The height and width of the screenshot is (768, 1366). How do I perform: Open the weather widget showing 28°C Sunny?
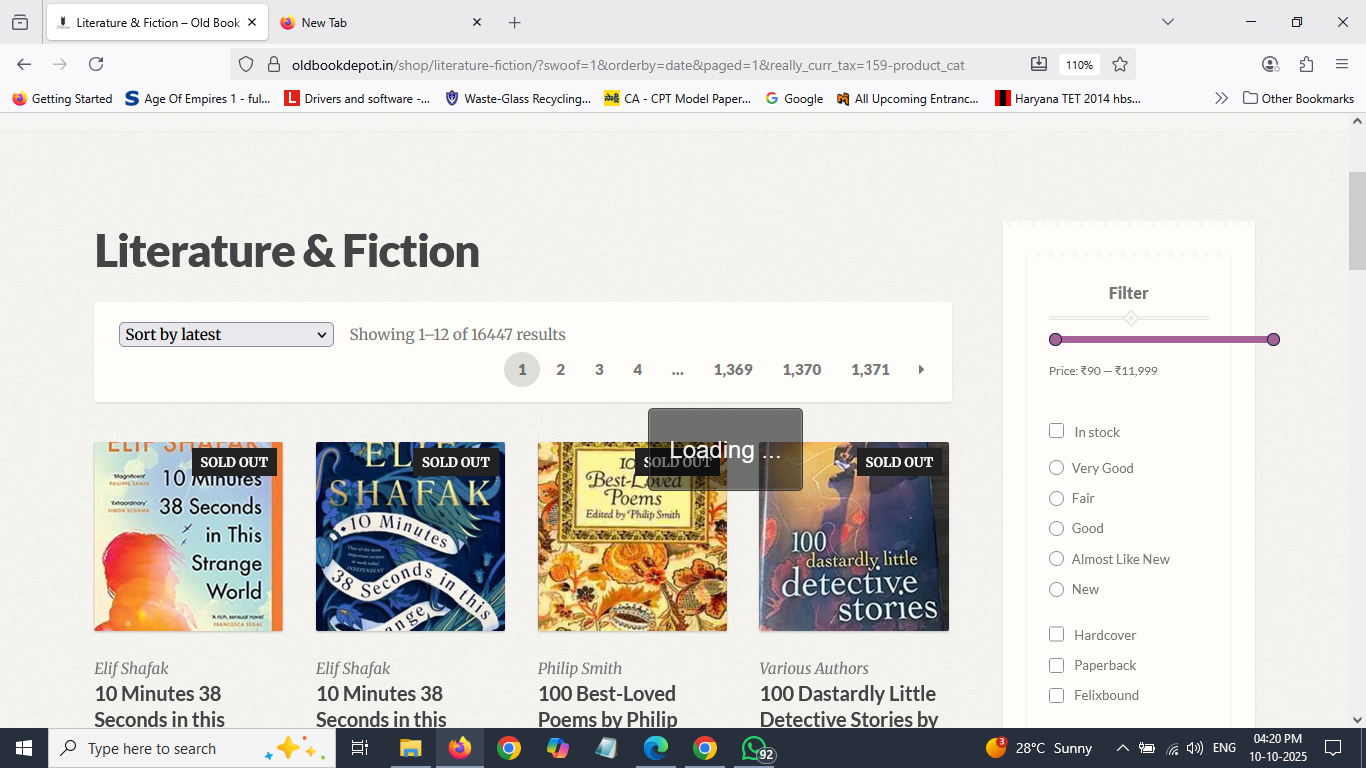coord(1039,748)
